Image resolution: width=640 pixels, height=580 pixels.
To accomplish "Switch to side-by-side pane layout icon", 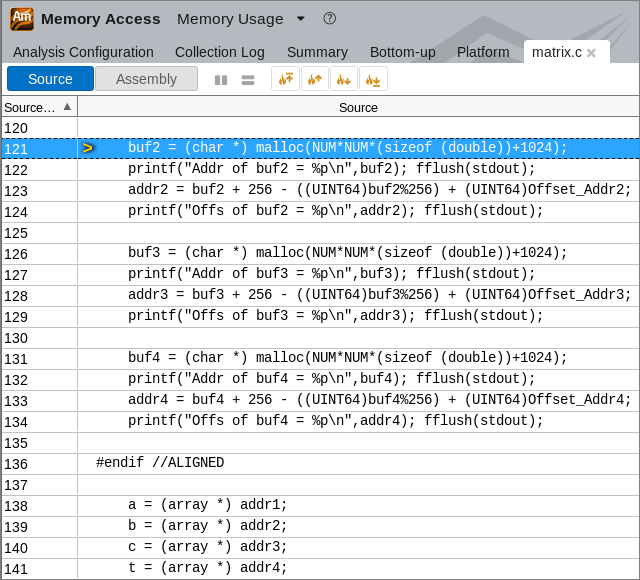I will pos(221,80).
